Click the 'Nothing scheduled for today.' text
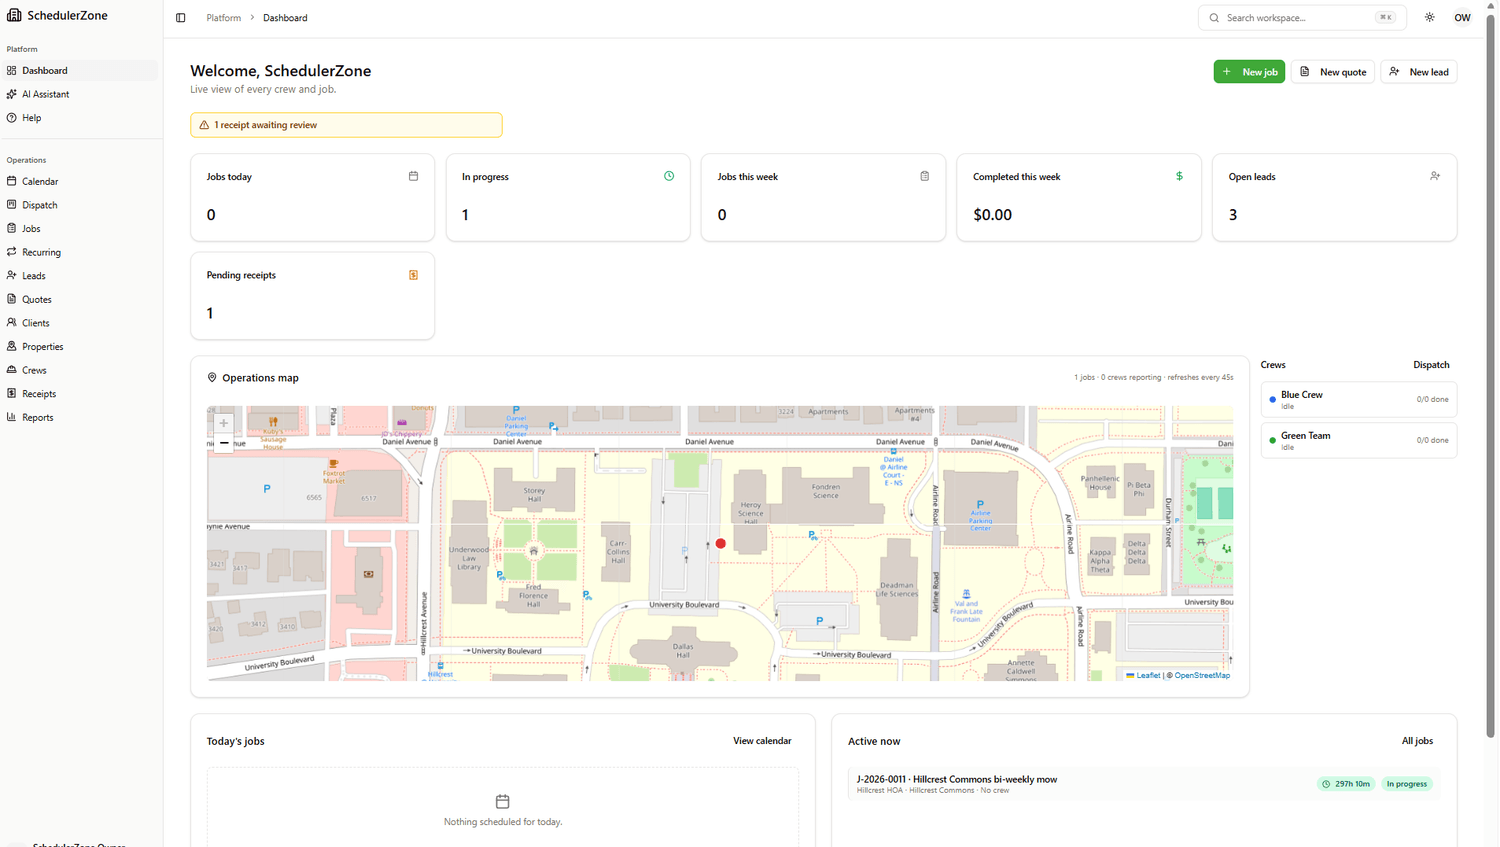The width and height of the screenshot is (1500, 847). click(x=503, y=822)
